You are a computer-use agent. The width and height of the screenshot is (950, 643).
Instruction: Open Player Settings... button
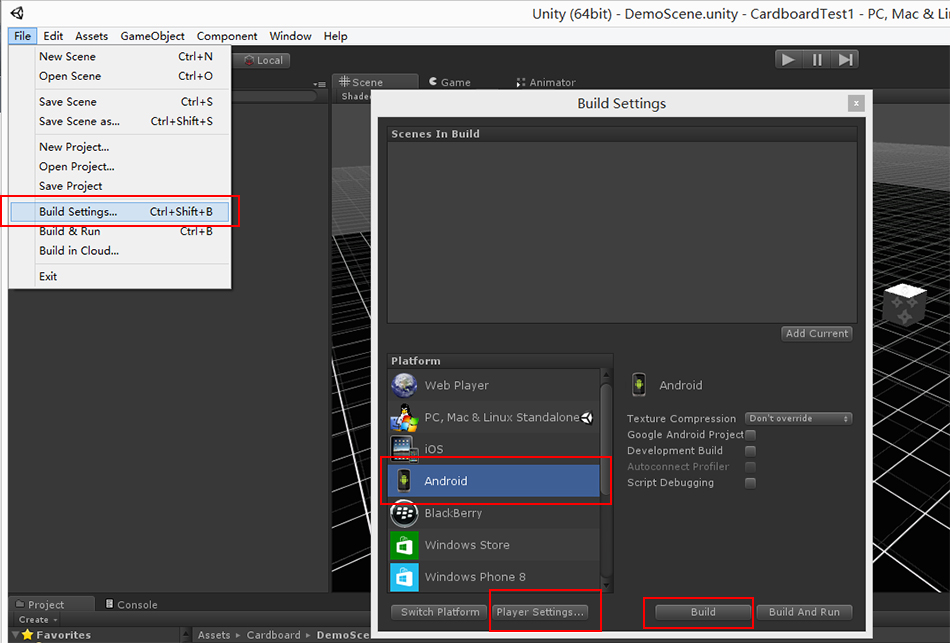tap(540, 612)
